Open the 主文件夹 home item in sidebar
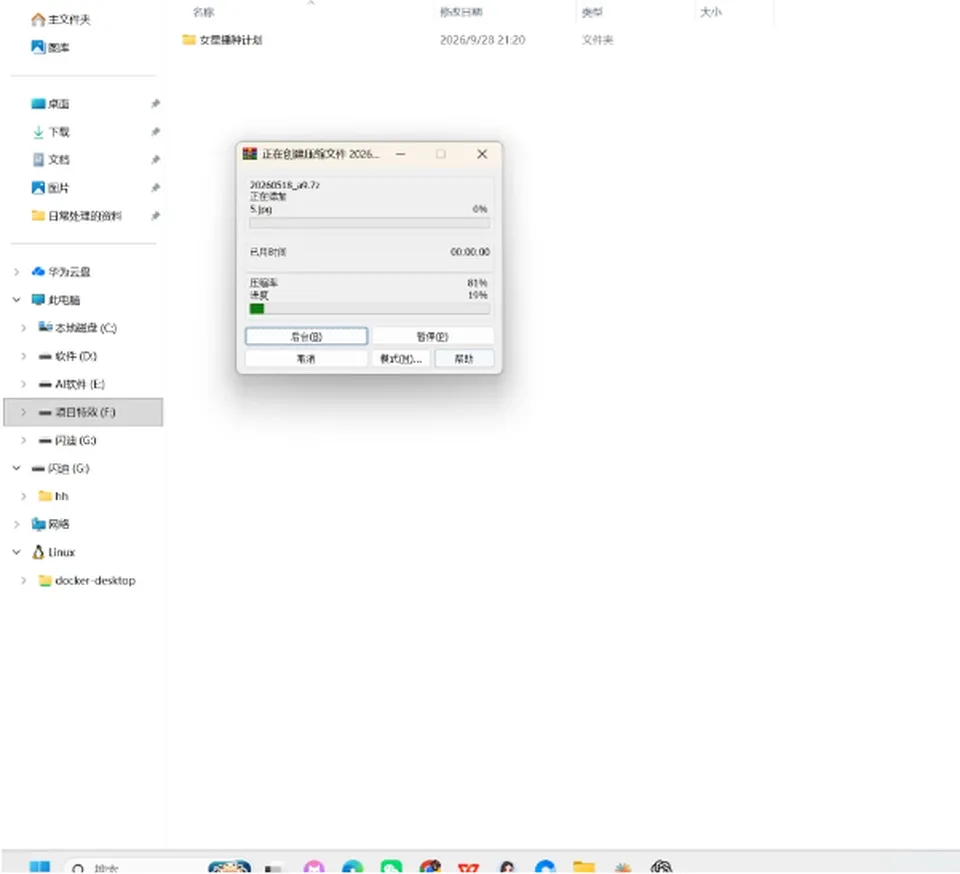The image size is (960, 874). point(61,20)
